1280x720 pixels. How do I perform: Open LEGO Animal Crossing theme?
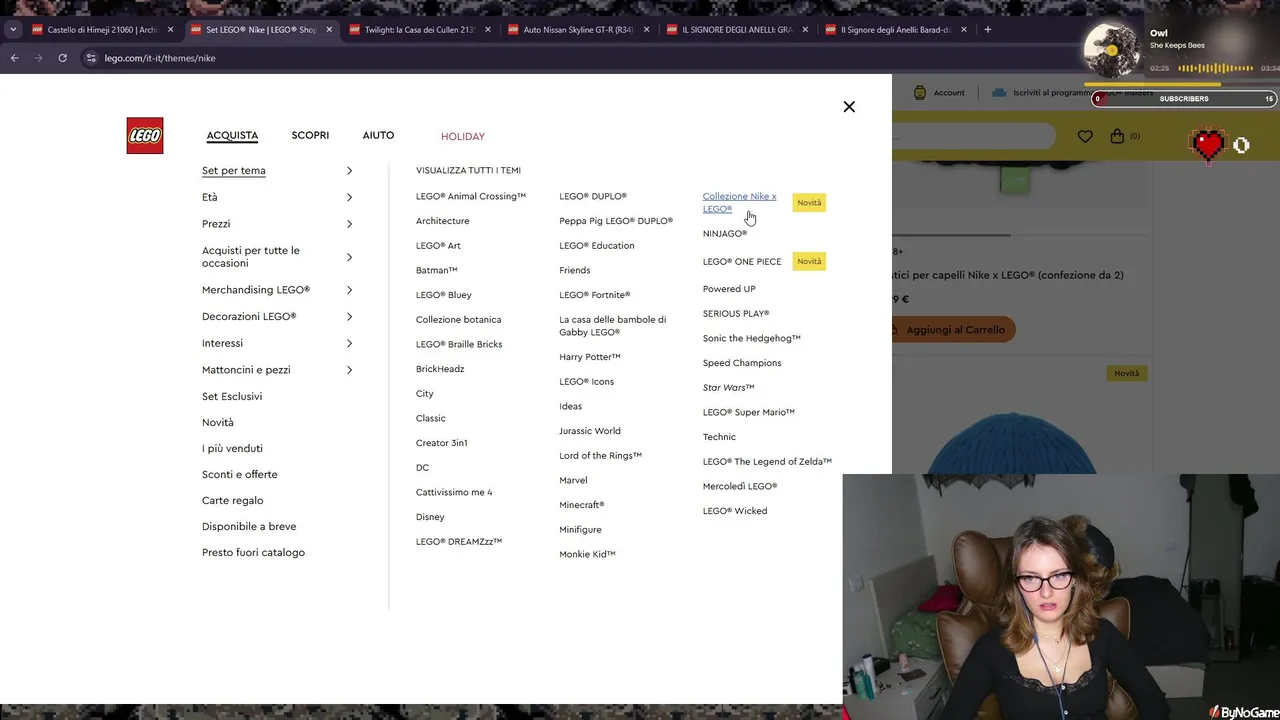point(471,196)
